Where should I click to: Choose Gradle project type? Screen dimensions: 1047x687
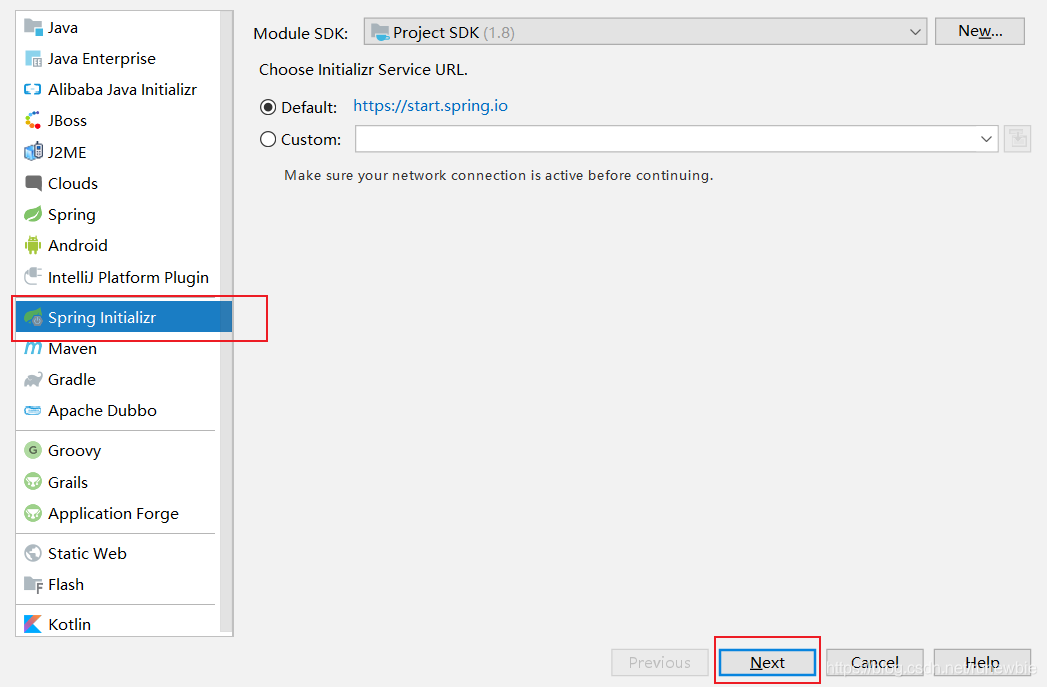tap(118, 379)
